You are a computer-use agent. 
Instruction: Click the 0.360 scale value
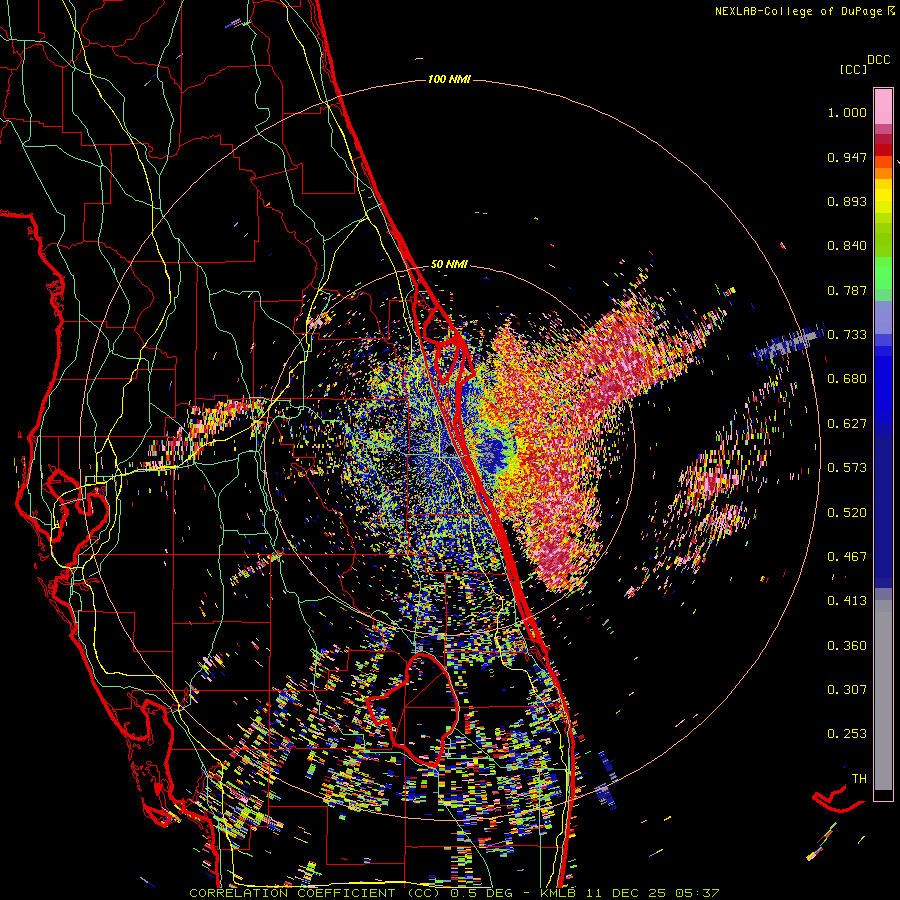(x=847, y=646)
